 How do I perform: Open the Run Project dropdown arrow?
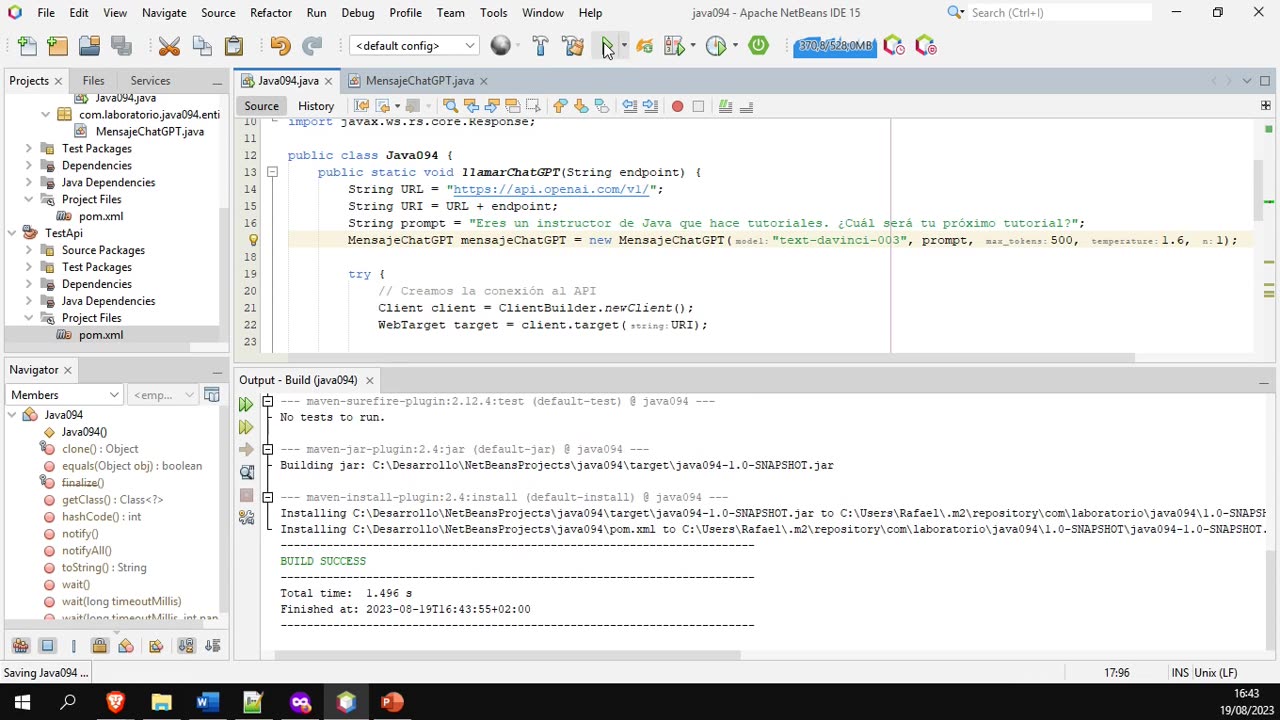coord(624,46)
